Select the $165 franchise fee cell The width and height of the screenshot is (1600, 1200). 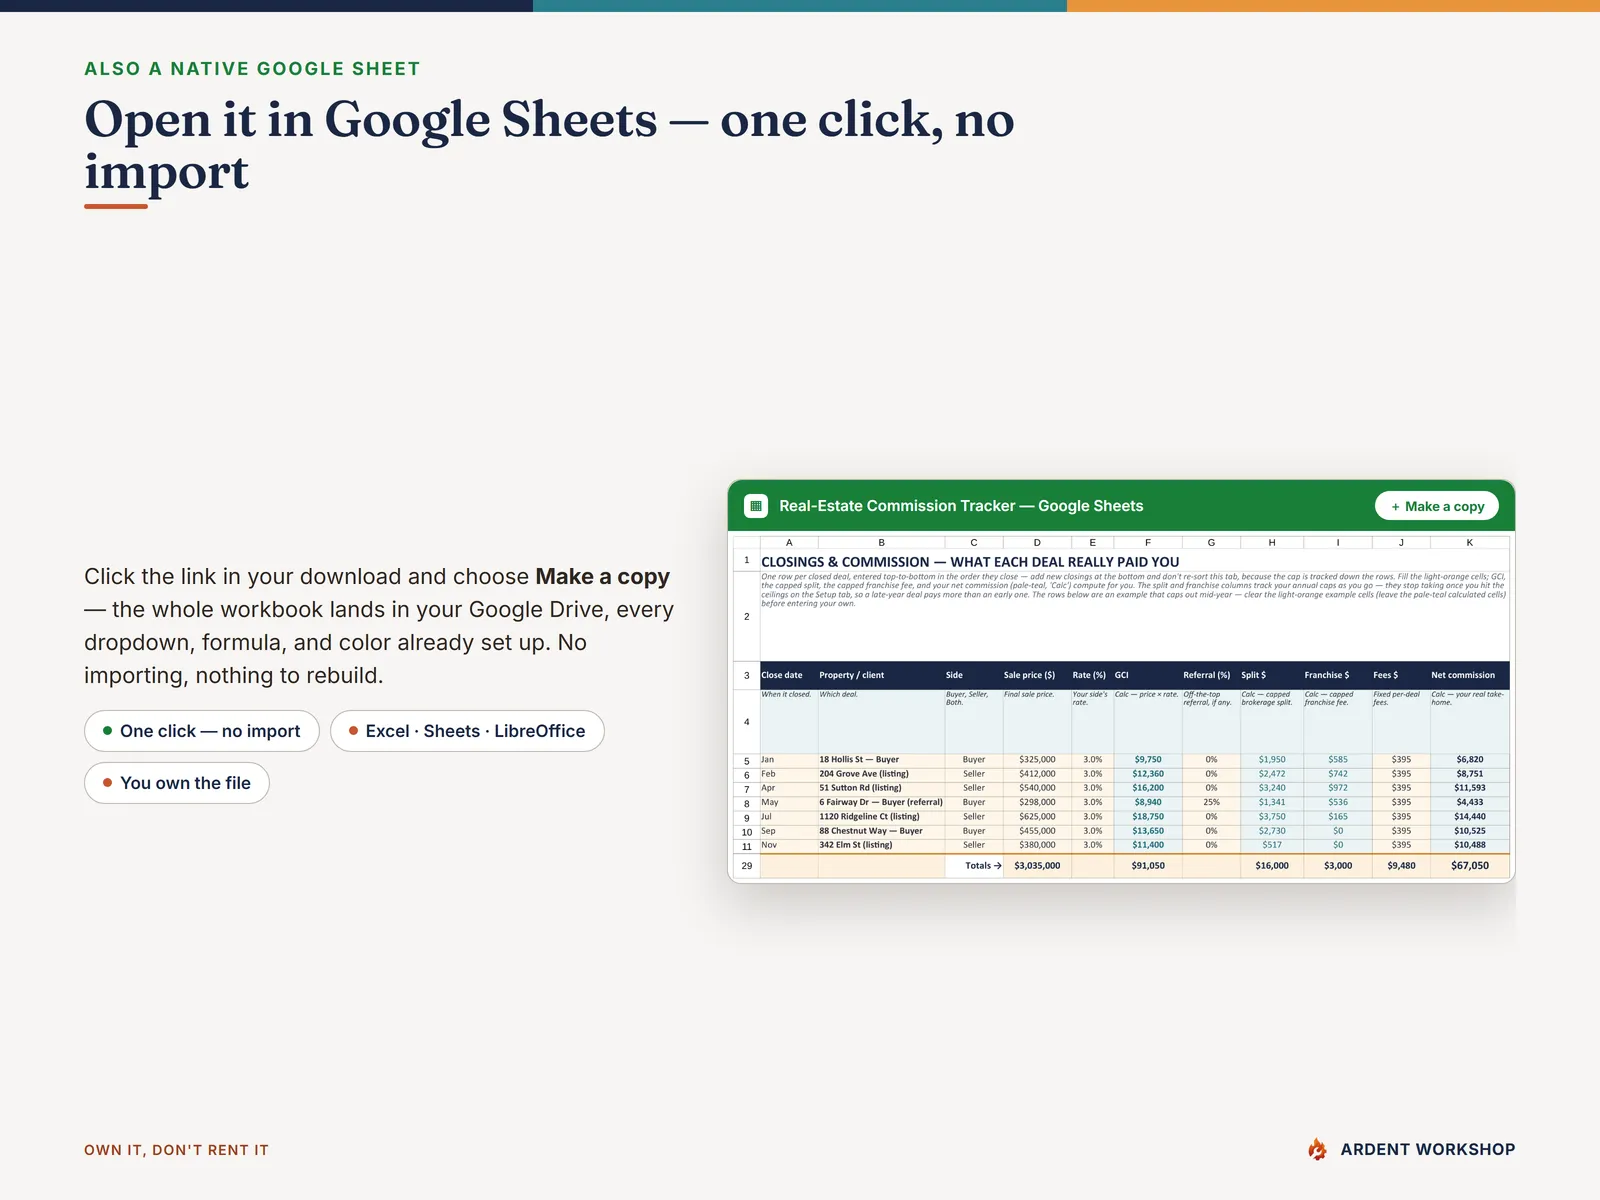click(1338, 817)
